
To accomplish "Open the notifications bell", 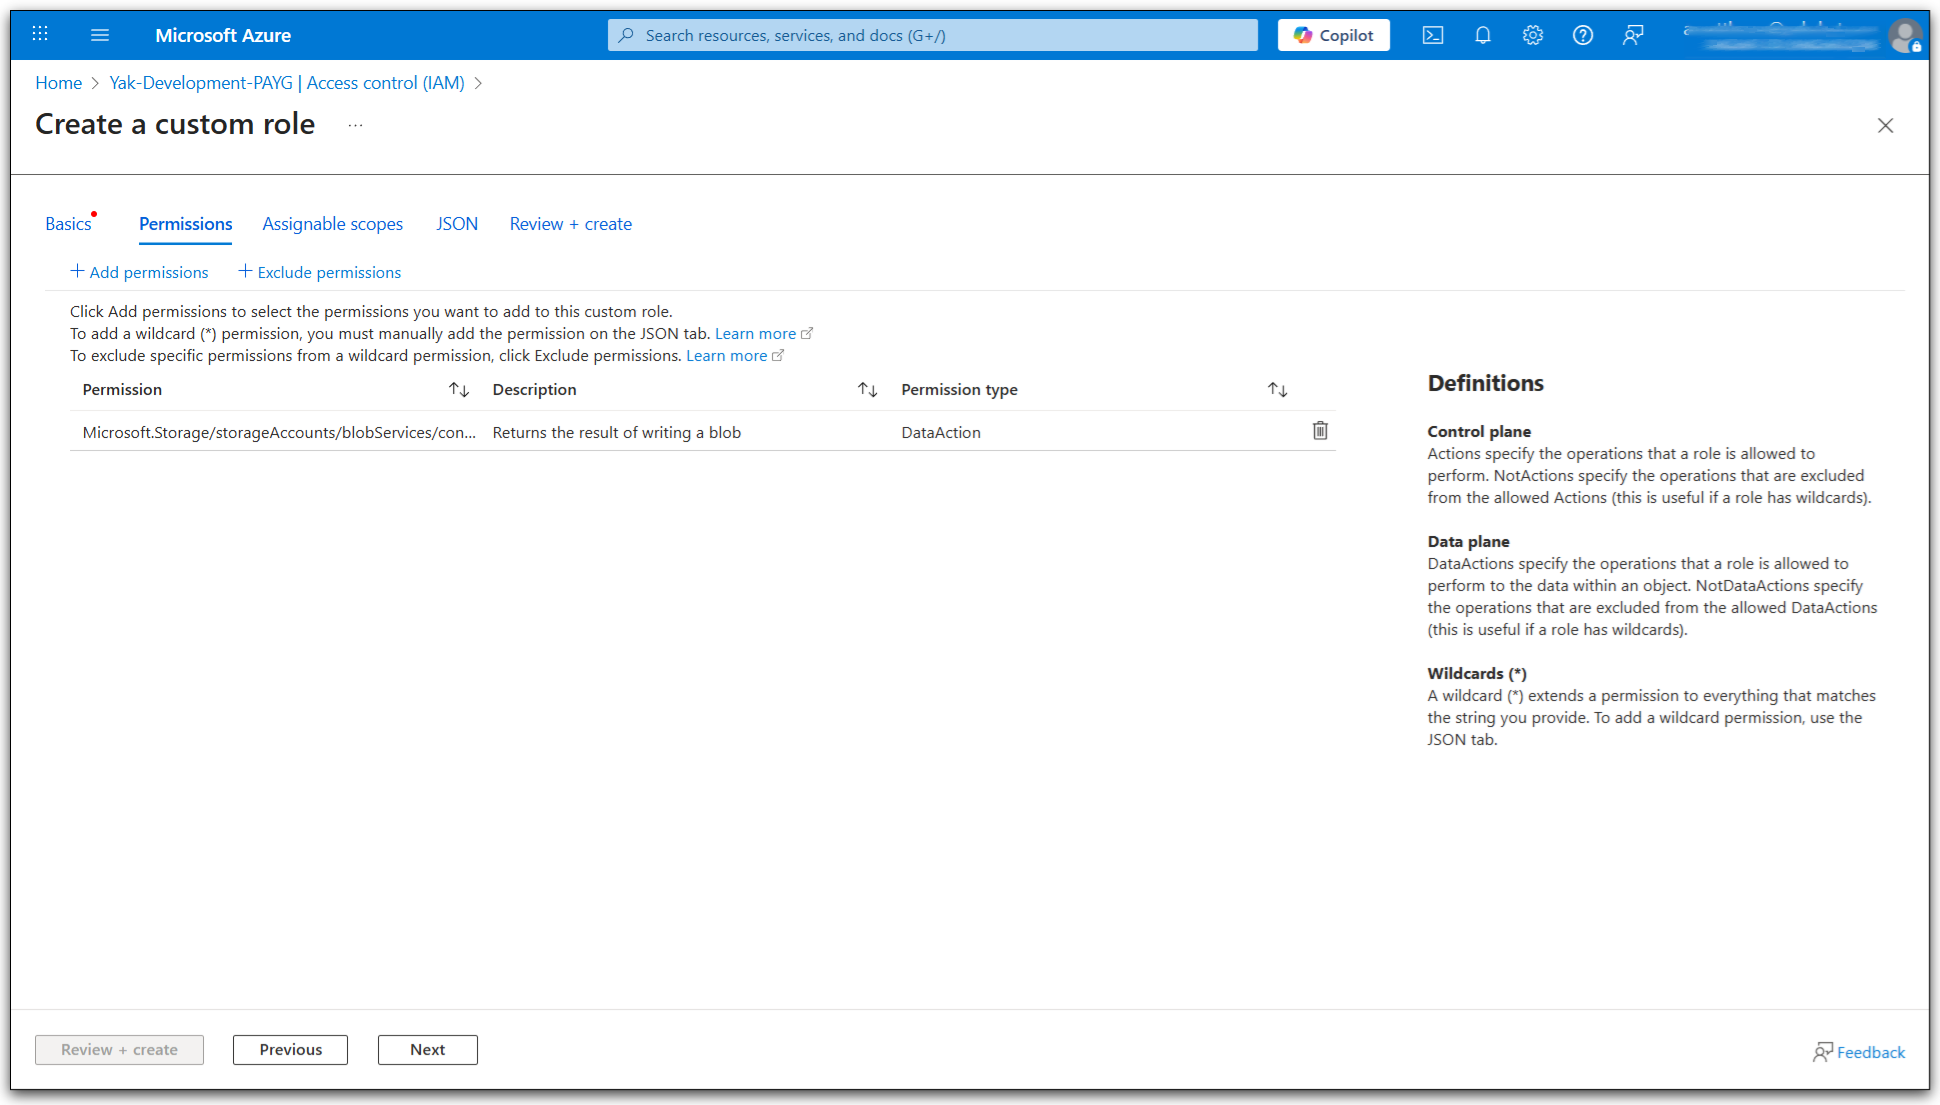I will coord(1482,35).
